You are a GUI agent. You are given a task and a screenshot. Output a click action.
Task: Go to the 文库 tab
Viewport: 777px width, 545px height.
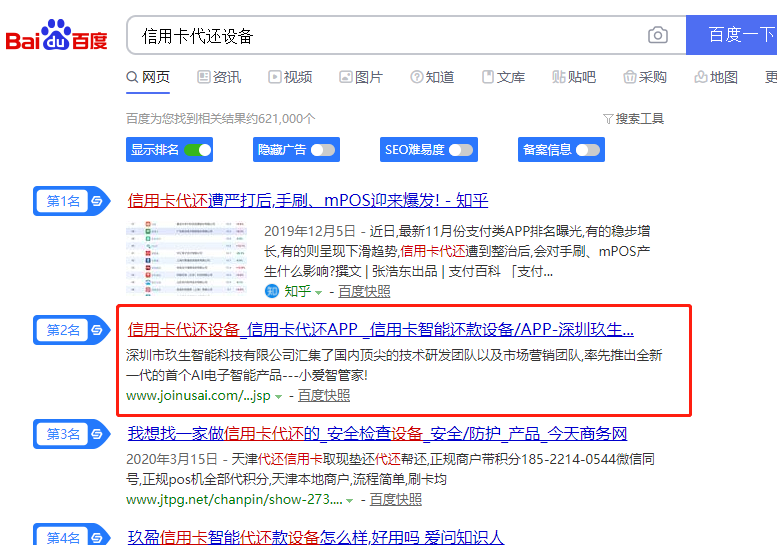[x=503, y=77]
